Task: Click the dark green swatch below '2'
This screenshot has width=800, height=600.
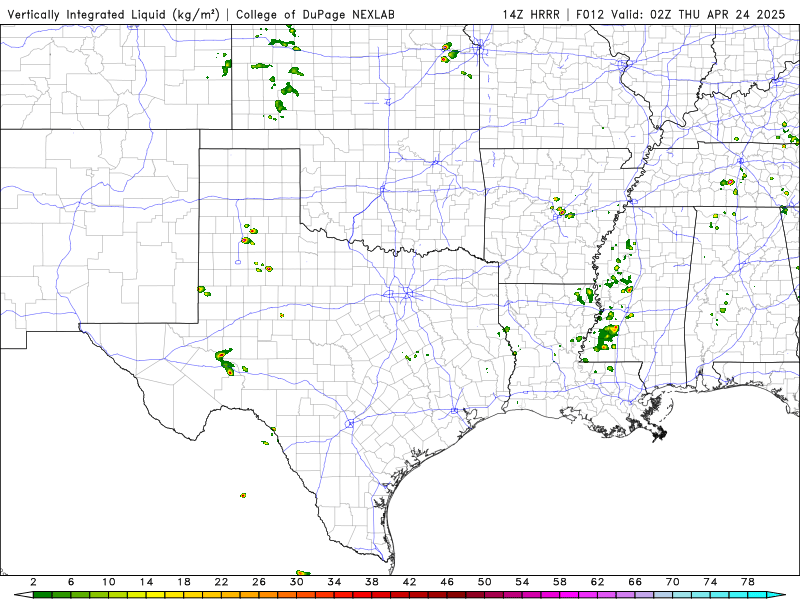Action: click(x=43, y=595)
